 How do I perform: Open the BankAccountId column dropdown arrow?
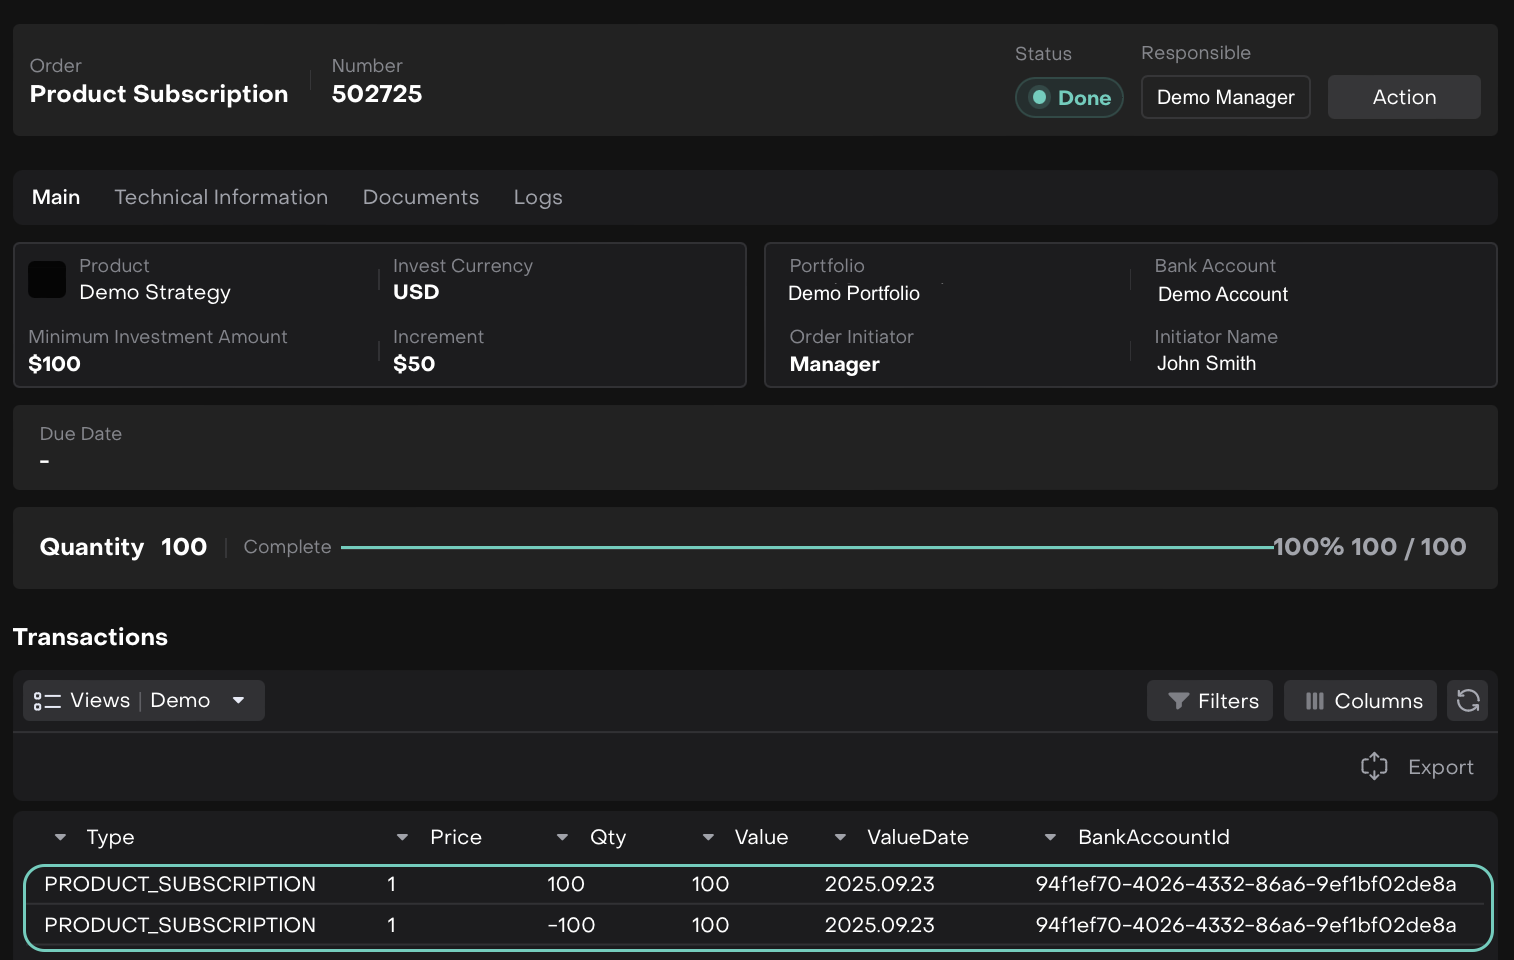pos(1050,838)
